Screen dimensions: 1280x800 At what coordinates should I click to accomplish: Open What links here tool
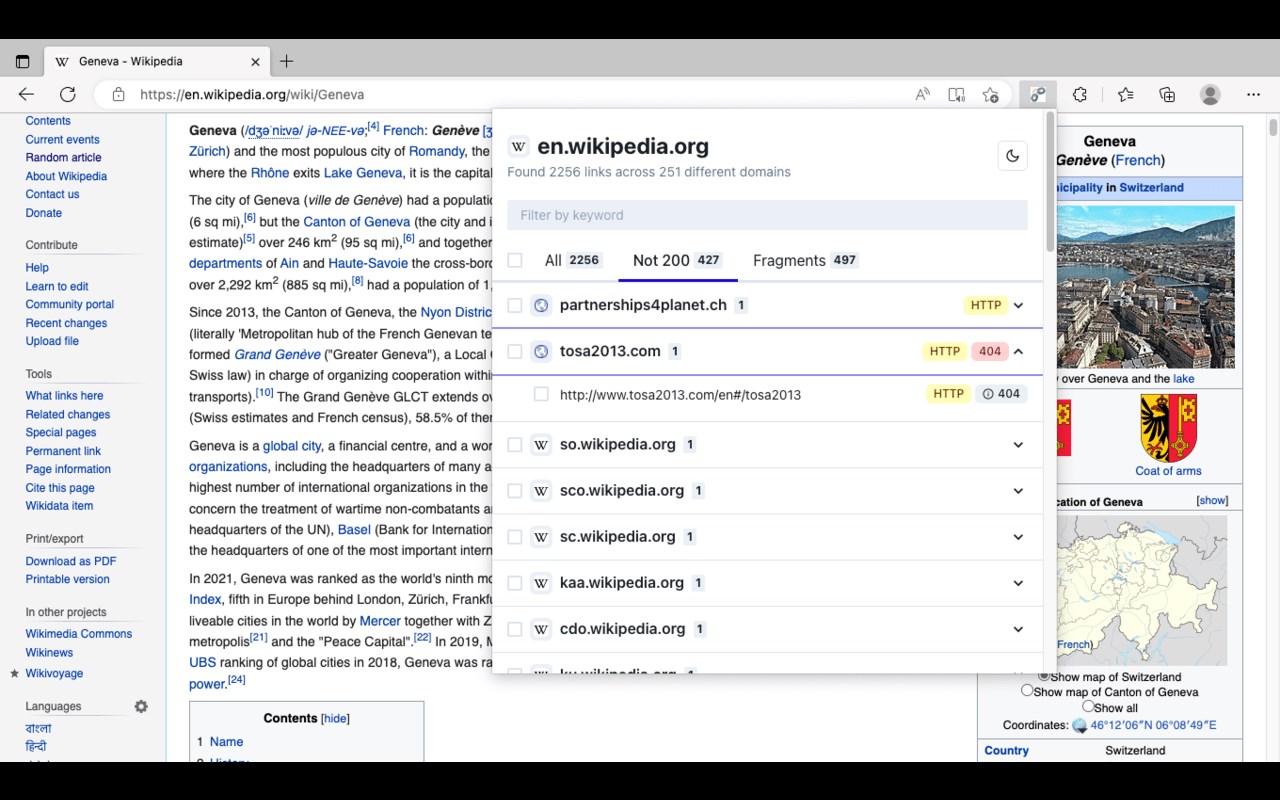64,395
